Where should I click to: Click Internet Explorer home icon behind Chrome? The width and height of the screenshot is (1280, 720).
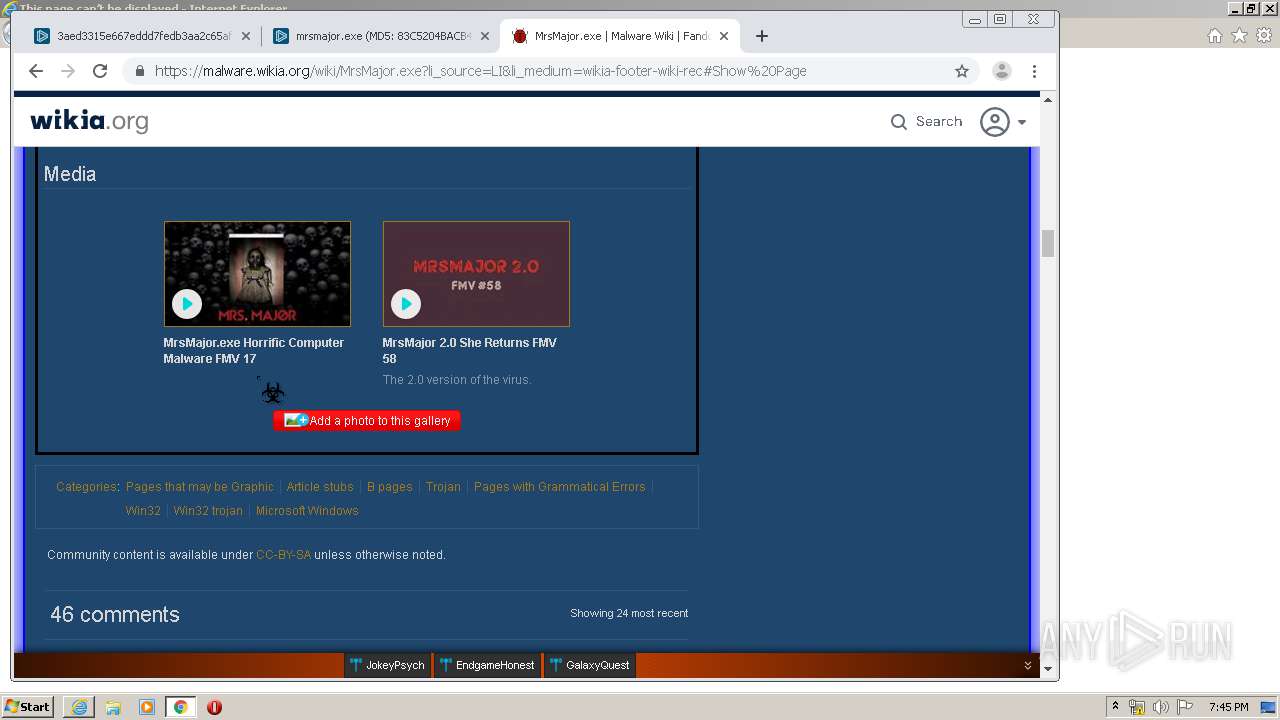[x=1215, y=36]
